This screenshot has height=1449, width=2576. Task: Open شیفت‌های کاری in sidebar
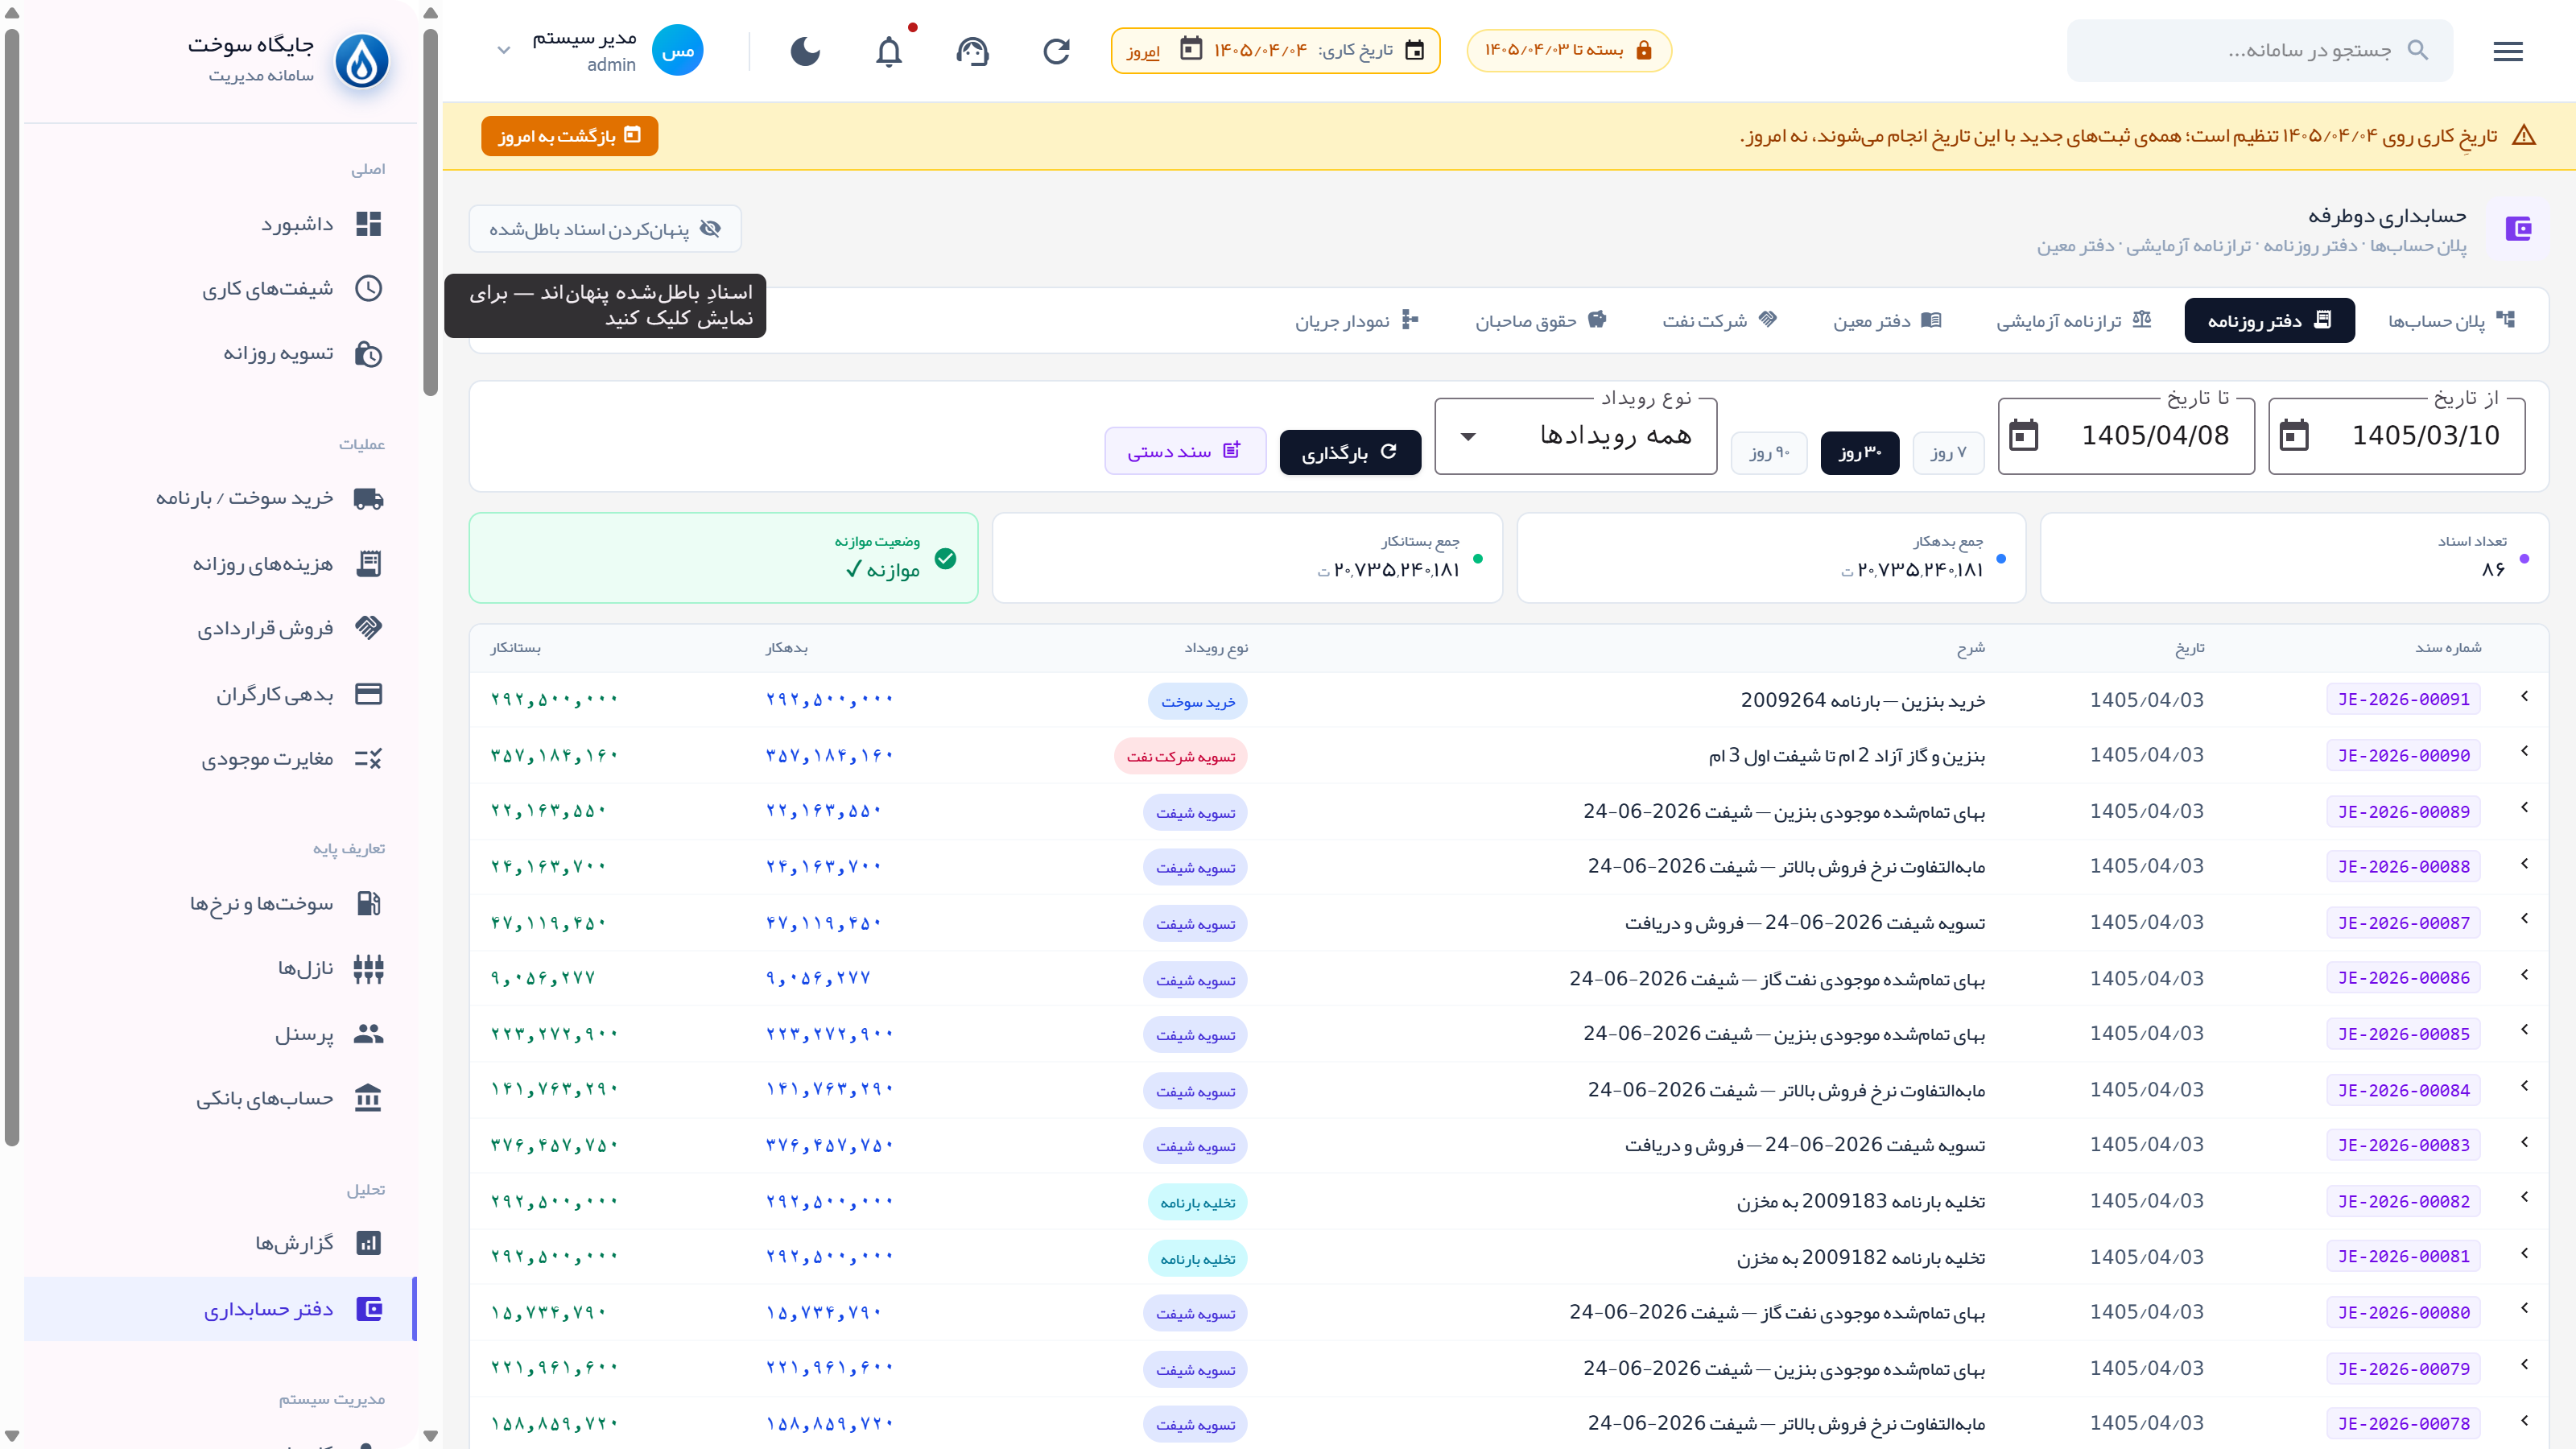220,289
